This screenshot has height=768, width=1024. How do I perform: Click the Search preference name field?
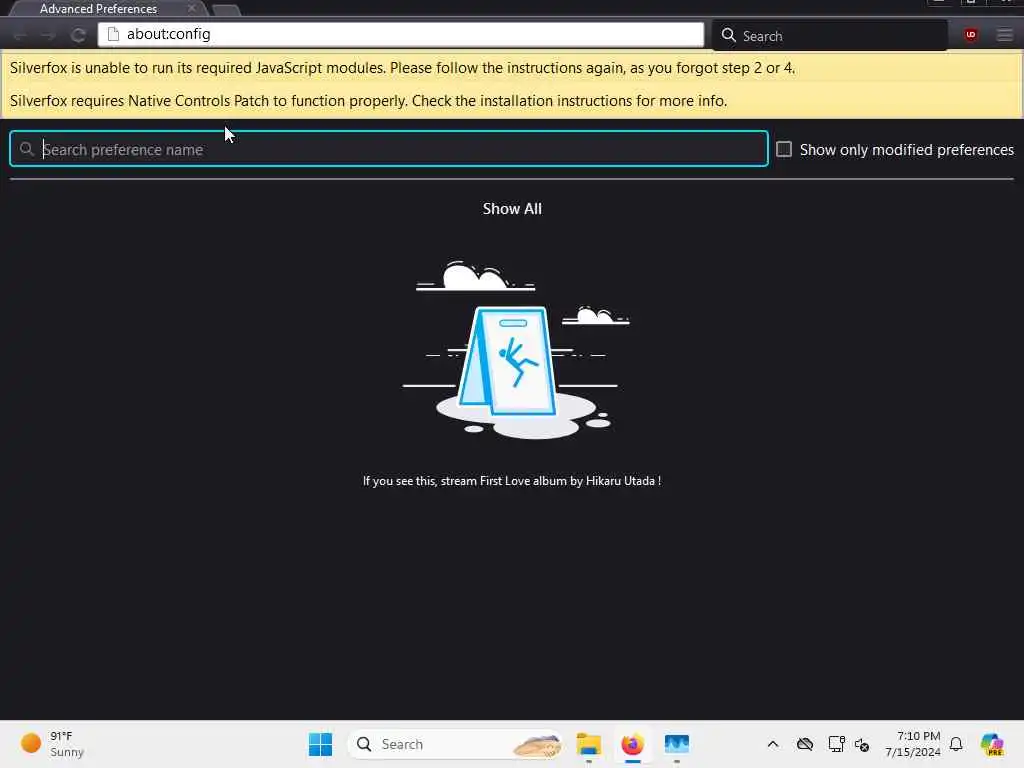(389, 149)
